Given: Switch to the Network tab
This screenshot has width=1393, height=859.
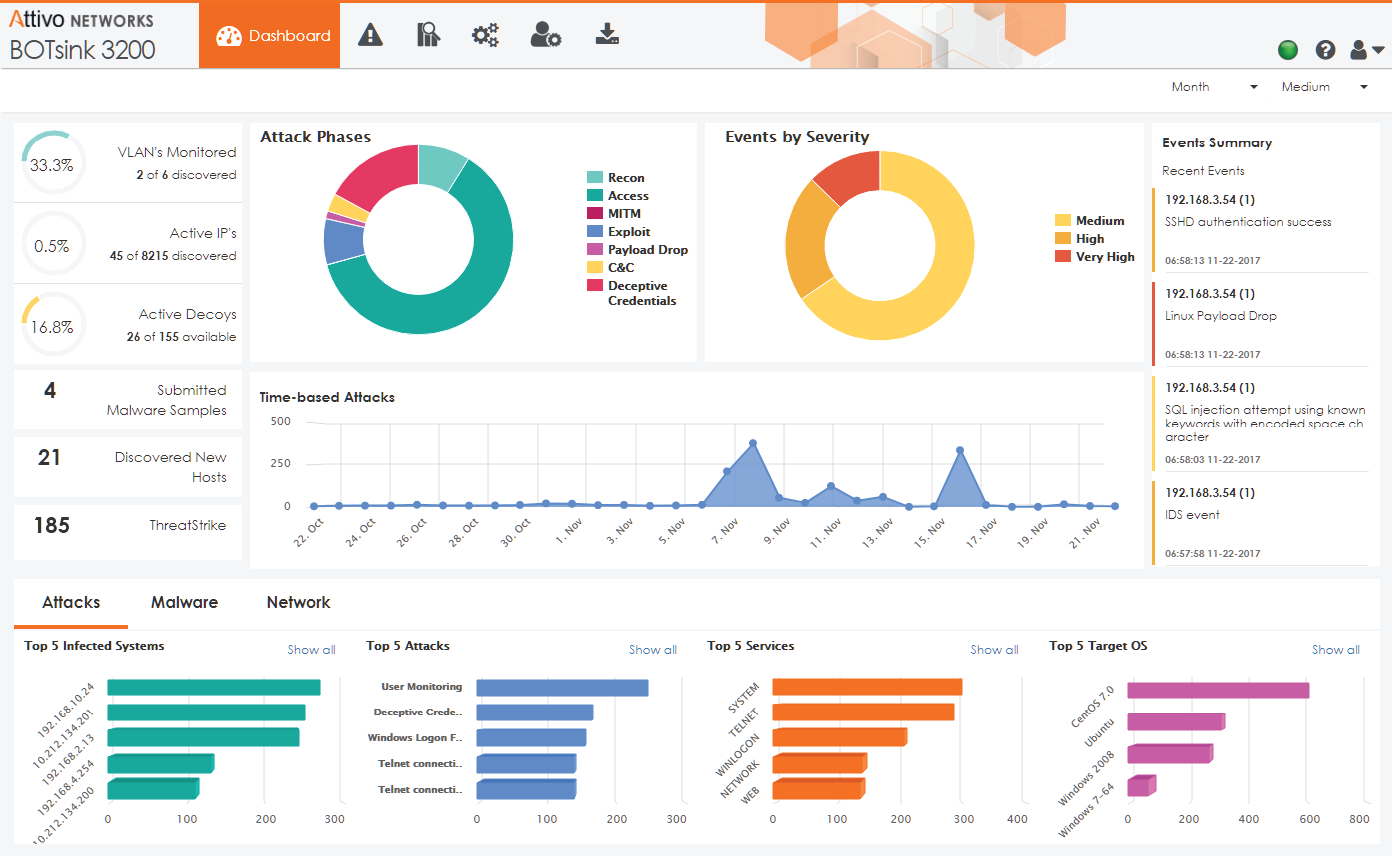Looking at the screenshot, I should 298,603.
